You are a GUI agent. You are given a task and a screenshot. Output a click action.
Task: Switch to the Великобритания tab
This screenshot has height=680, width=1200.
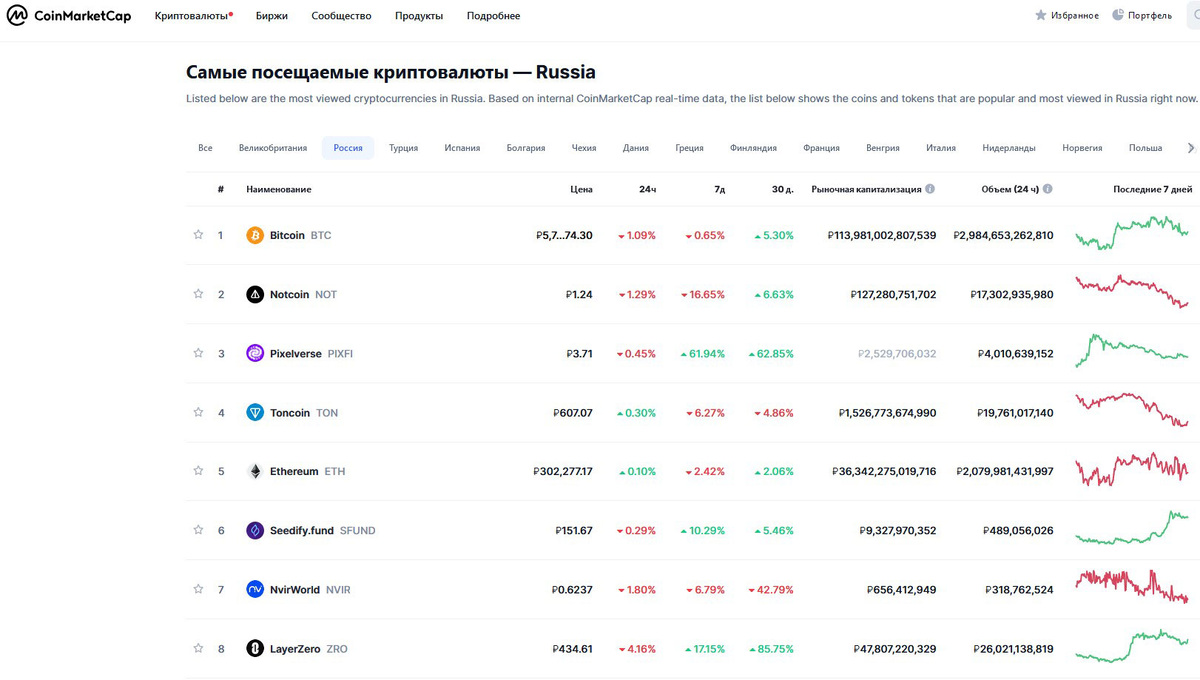tap(273, 148)
